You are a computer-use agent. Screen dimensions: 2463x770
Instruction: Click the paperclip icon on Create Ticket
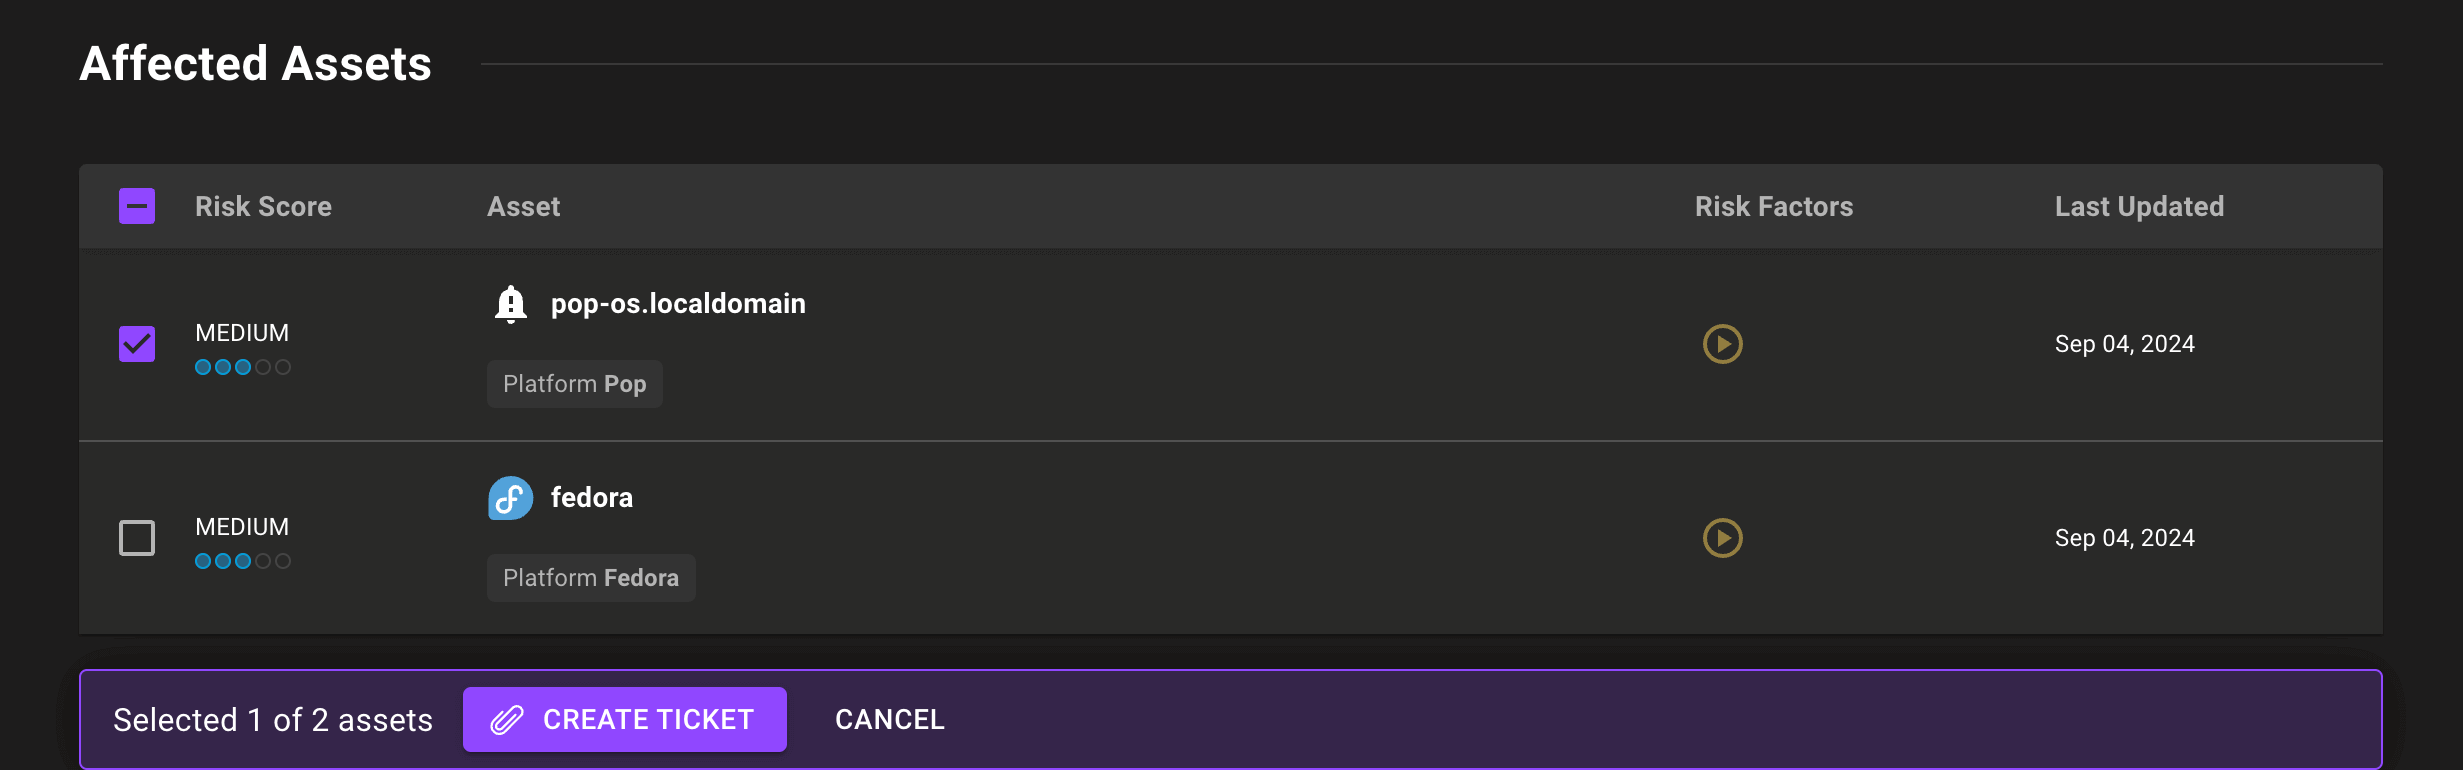507,720
